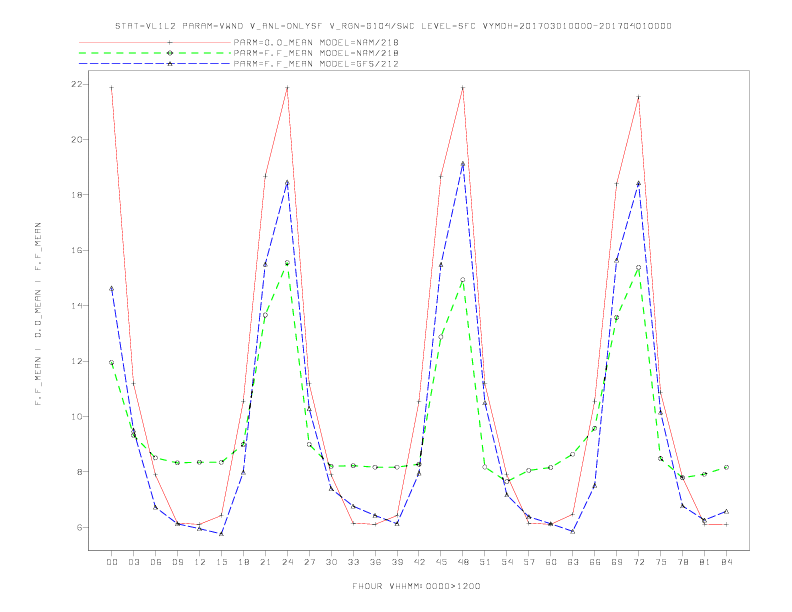Click x-axis tick label 84

(726, 562)
